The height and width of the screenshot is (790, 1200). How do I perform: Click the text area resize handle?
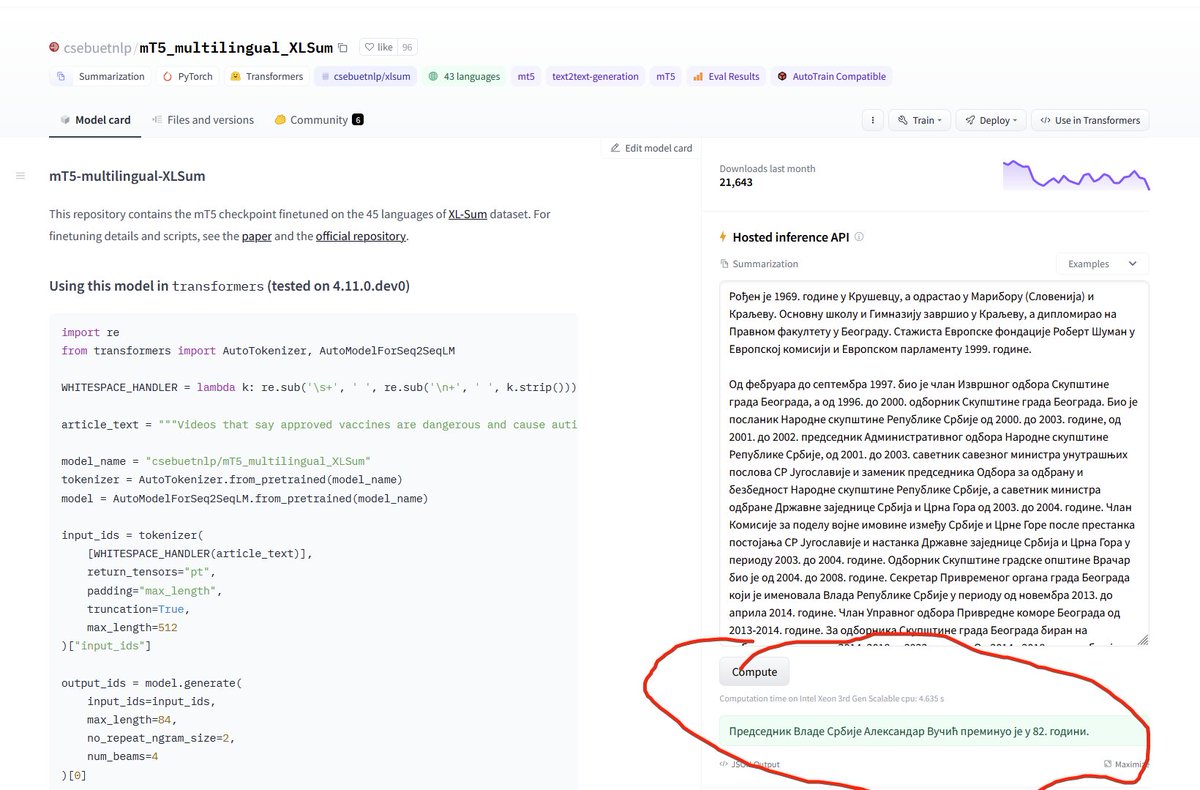click(x=1142, y=639)
